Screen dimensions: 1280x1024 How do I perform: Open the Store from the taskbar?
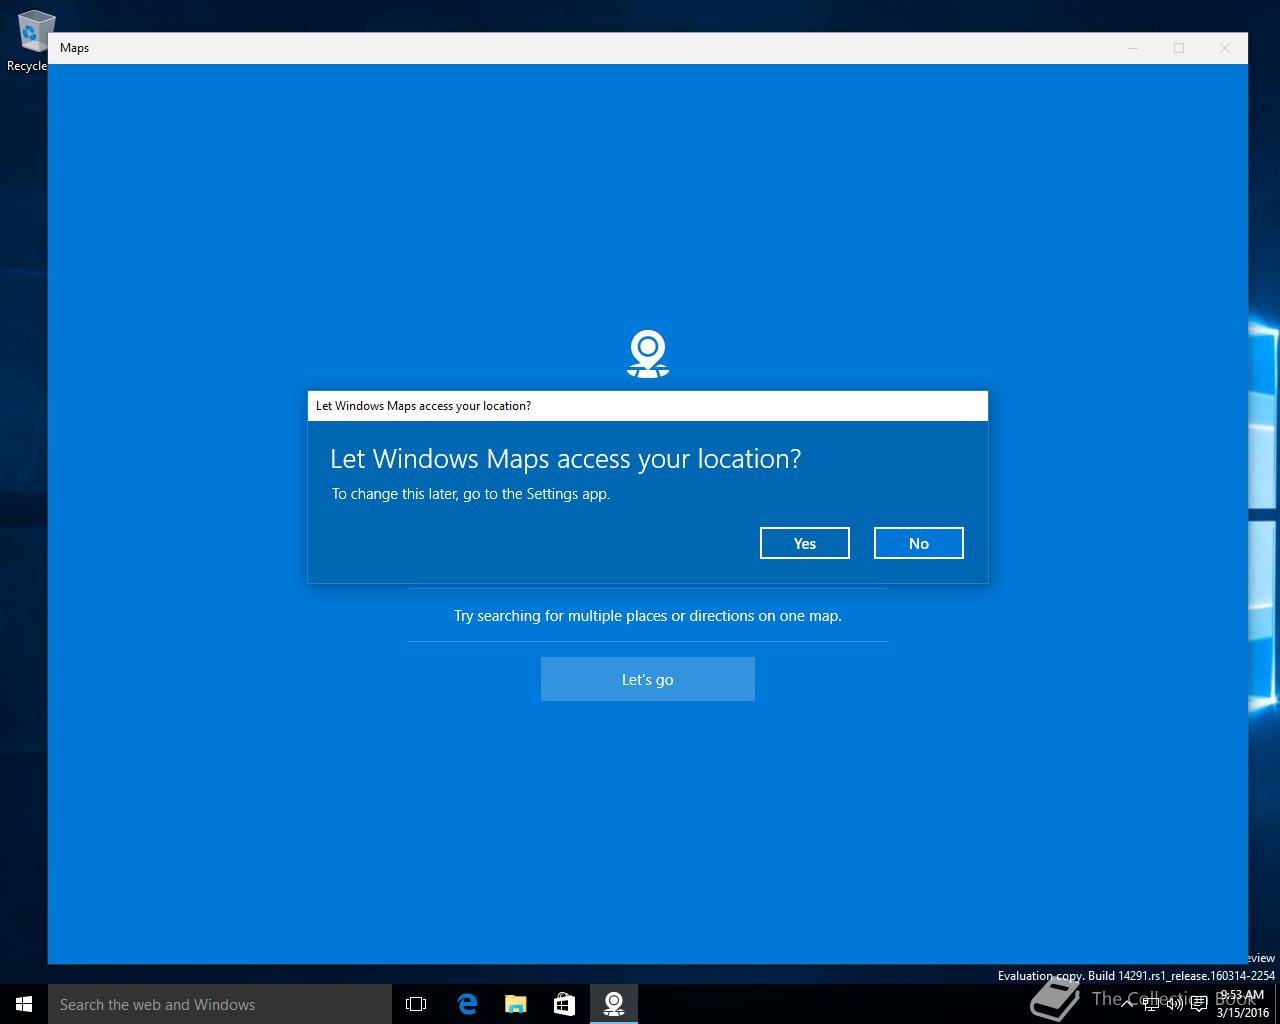(564, 1004)
